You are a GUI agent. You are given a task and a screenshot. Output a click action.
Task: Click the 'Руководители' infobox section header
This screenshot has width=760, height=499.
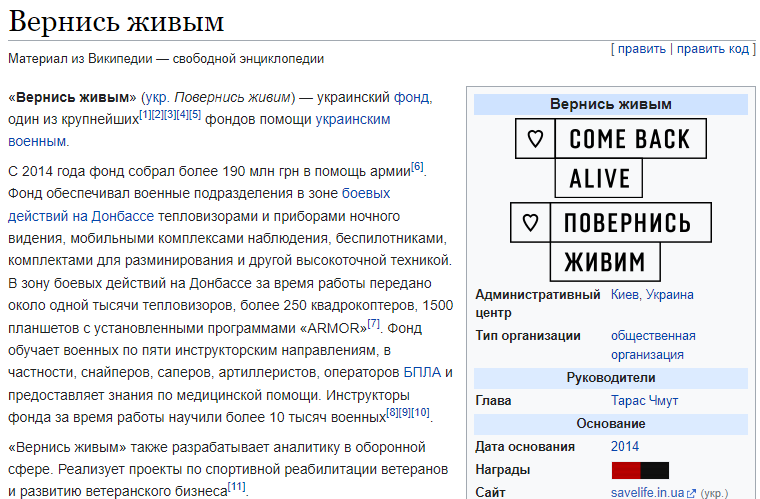(611, 378)
